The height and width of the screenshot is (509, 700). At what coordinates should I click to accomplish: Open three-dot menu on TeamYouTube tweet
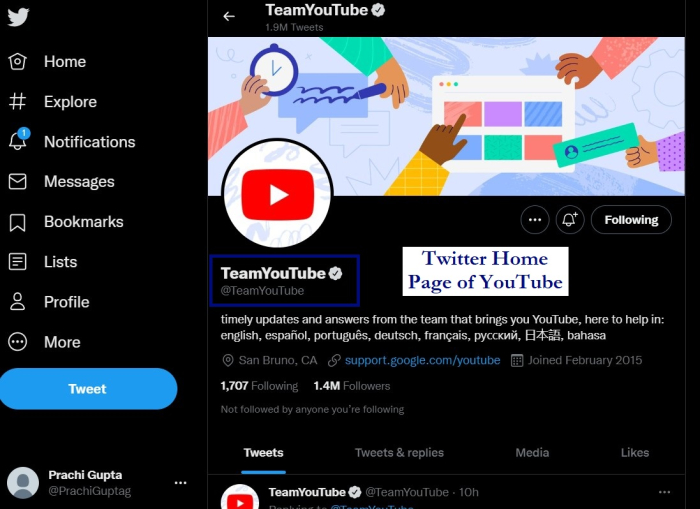(x=664, y=492)
